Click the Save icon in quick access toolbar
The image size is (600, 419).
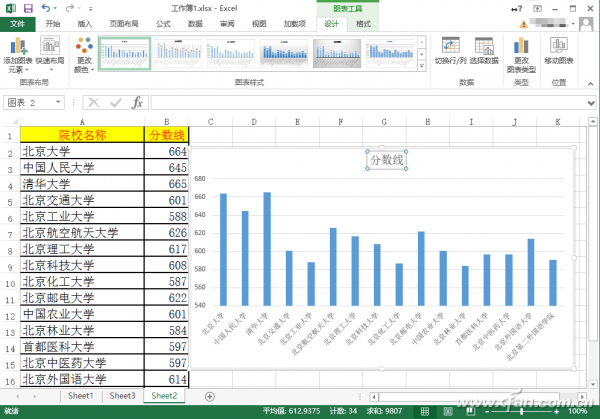tap(27, 7)
